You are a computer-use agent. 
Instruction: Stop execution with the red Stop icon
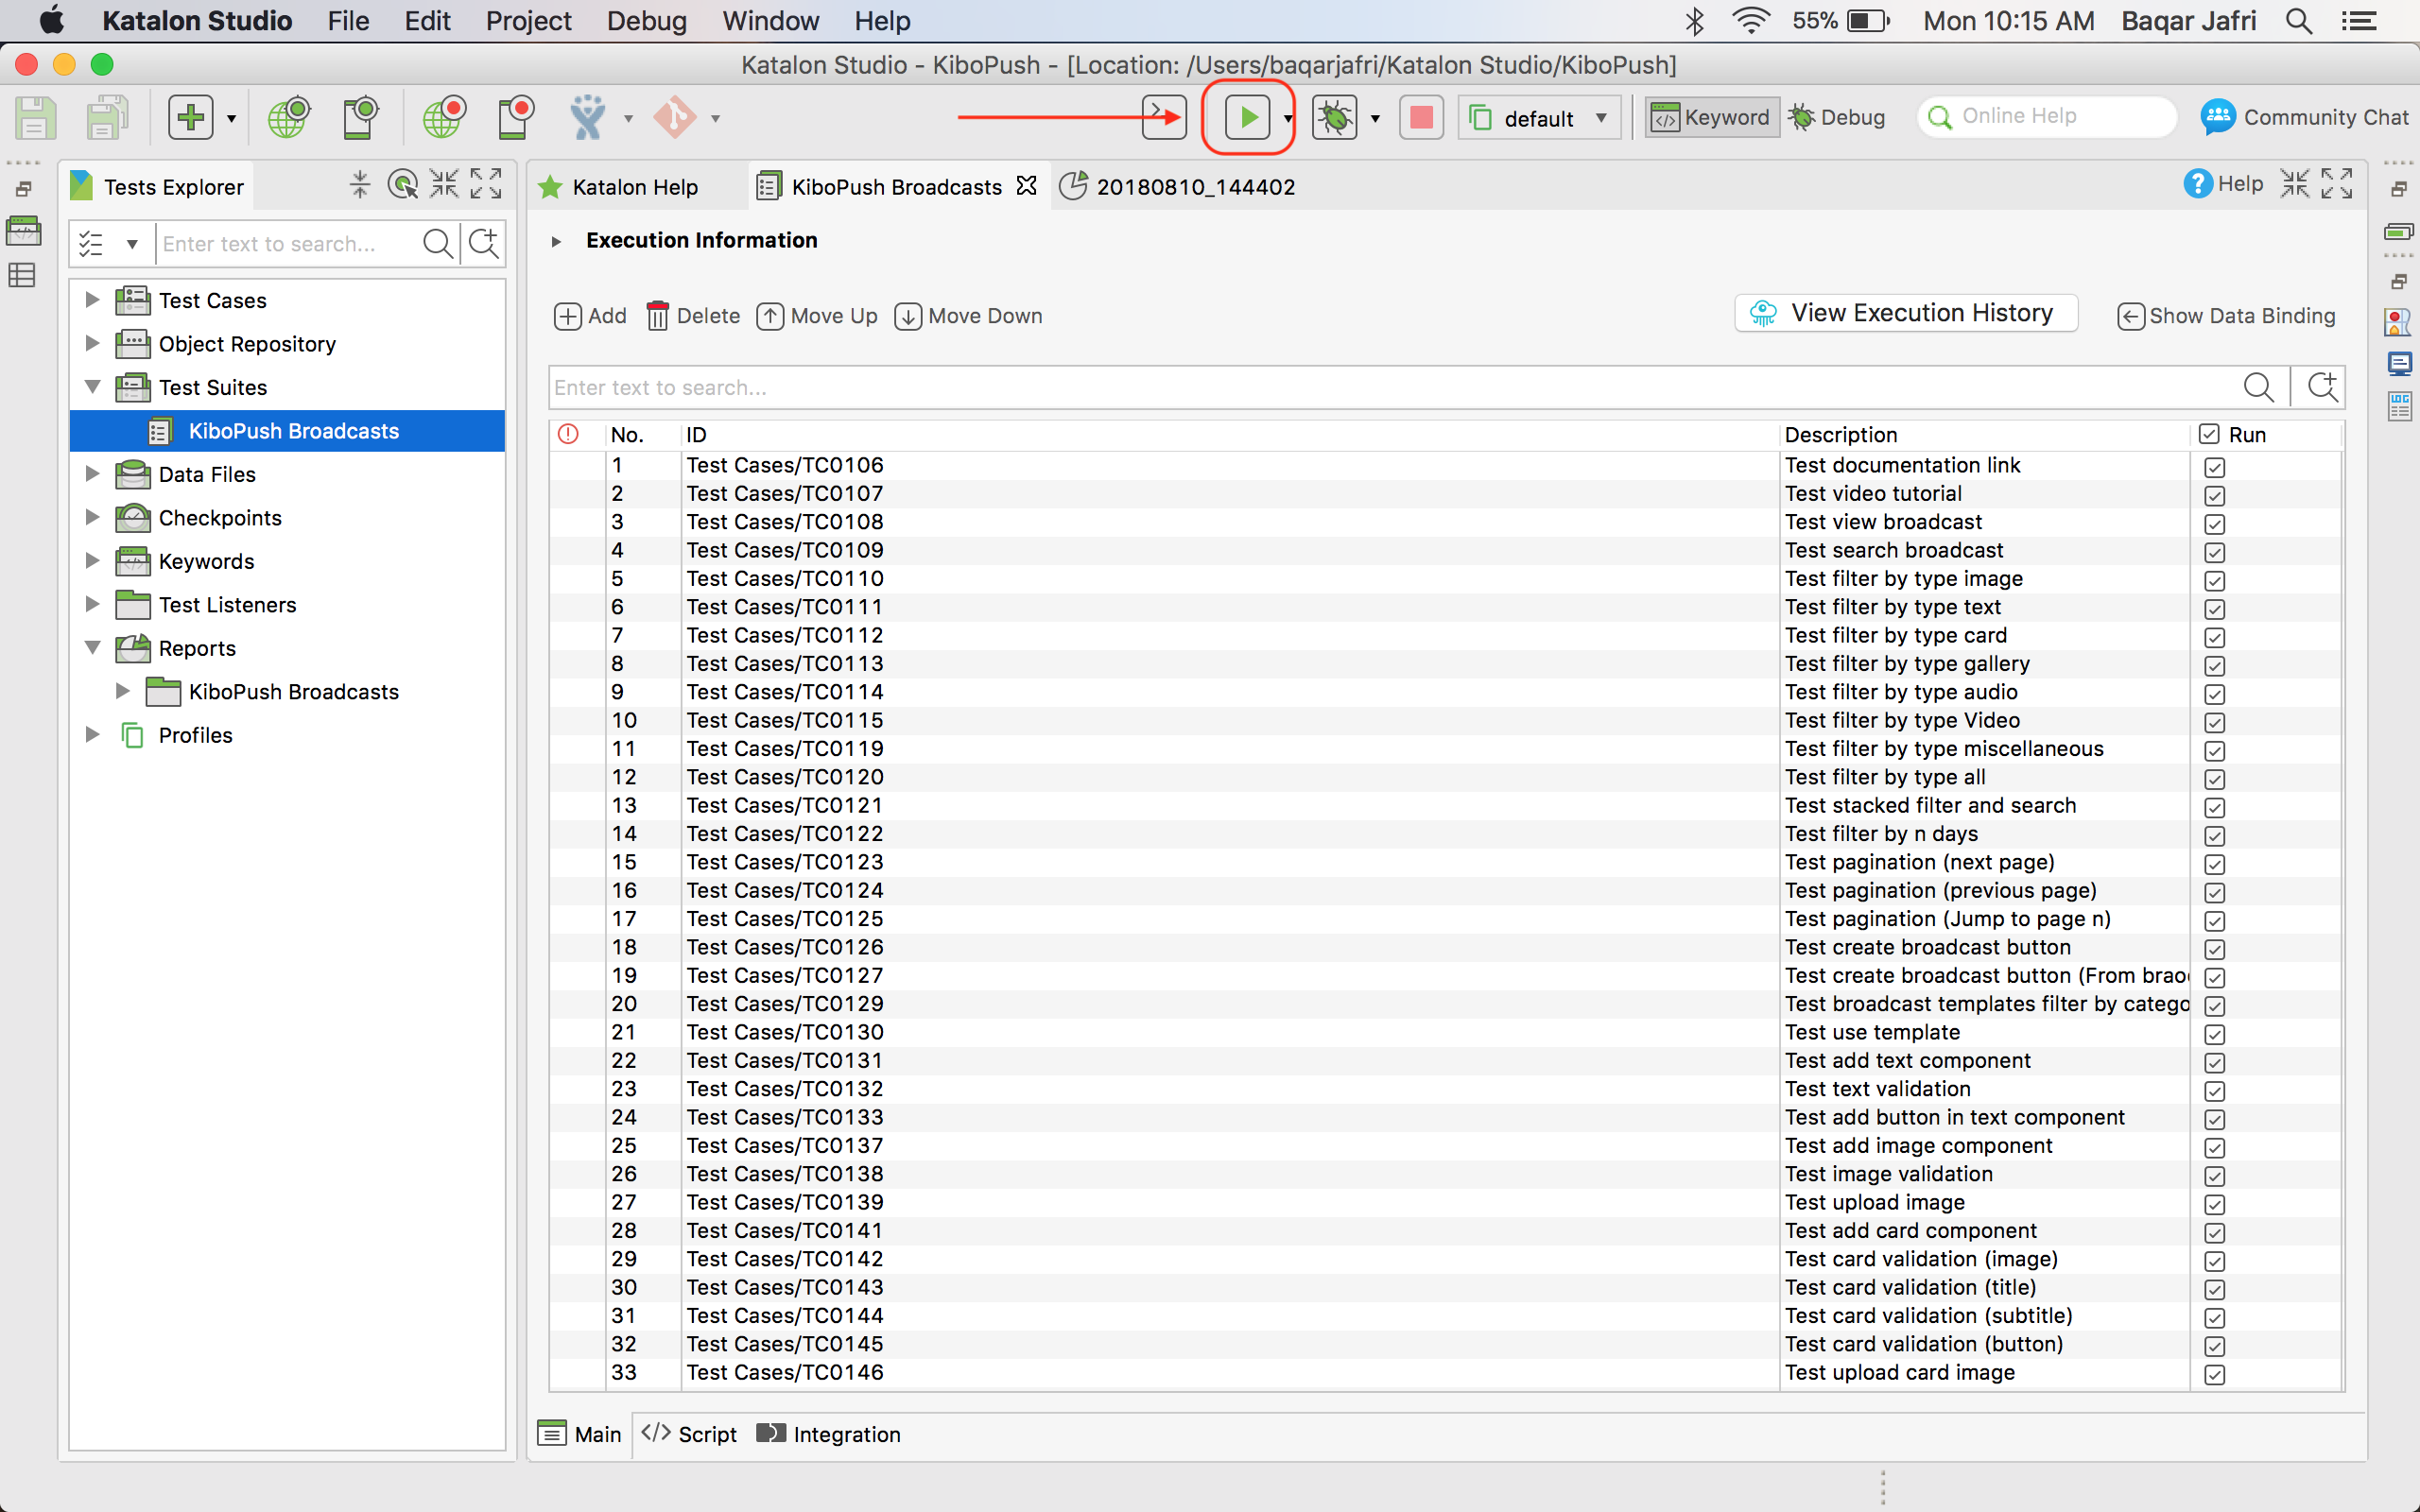(x=1421, y=117)
